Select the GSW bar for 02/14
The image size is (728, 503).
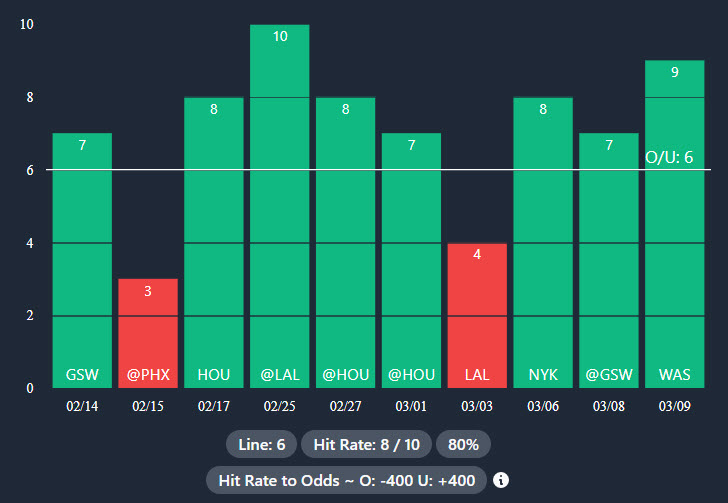tap(82, 260)
